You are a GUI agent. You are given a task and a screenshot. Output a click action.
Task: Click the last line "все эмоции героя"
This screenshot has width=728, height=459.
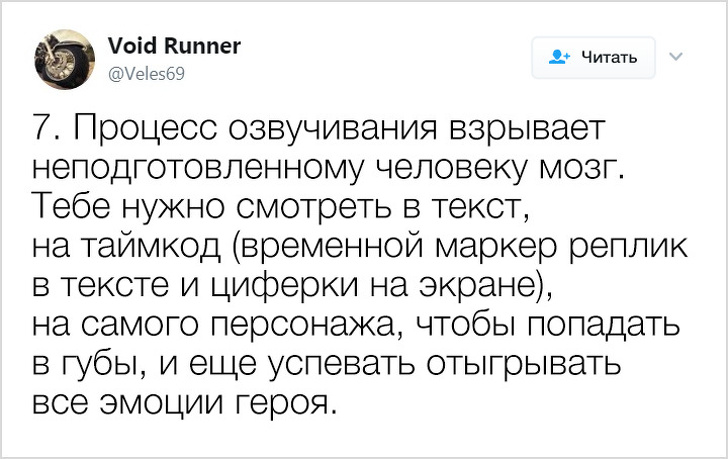pos(181,405)
